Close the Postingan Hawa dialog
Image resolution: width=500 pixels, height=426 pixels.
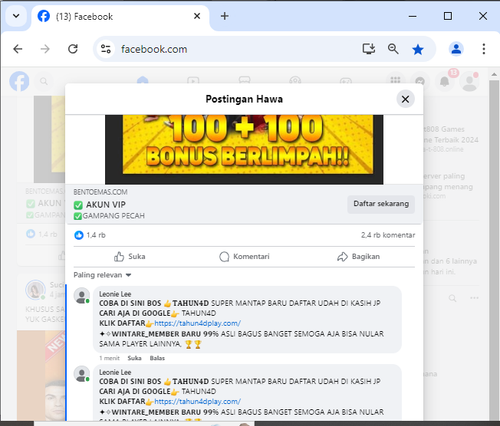[x=405, y=99]
